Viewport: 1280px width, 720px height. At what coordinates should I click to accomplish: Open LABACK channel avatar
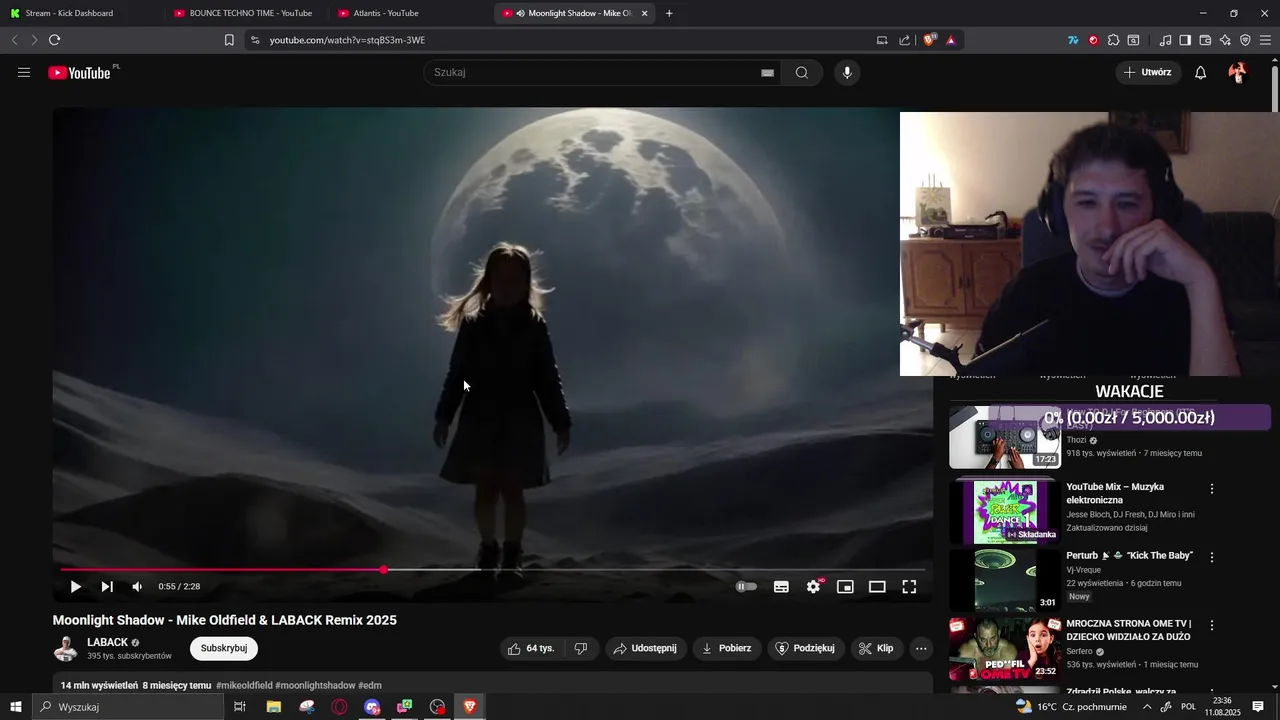click(x=66, y=649)
